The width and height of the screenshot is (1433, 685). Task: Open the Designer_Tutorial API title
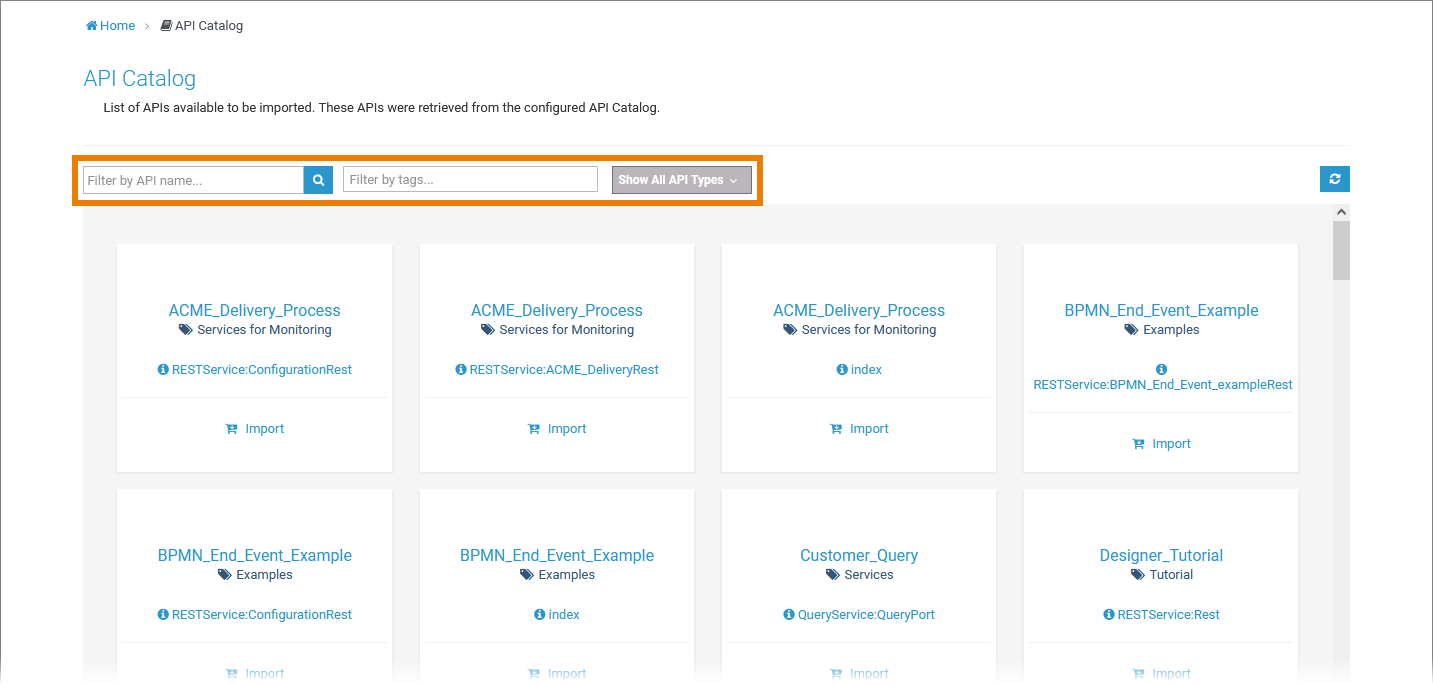coord(1161,555)
